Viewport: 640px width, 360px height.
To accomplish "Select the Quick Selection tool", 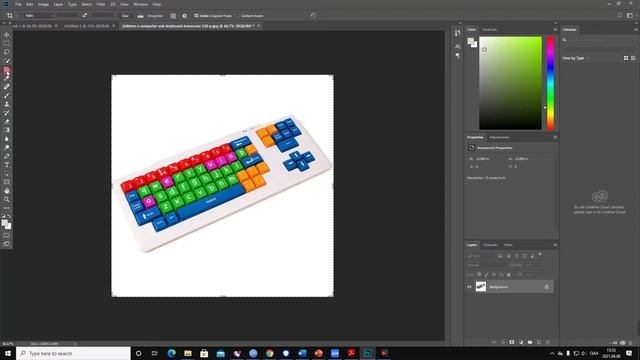I will [7, 61].
